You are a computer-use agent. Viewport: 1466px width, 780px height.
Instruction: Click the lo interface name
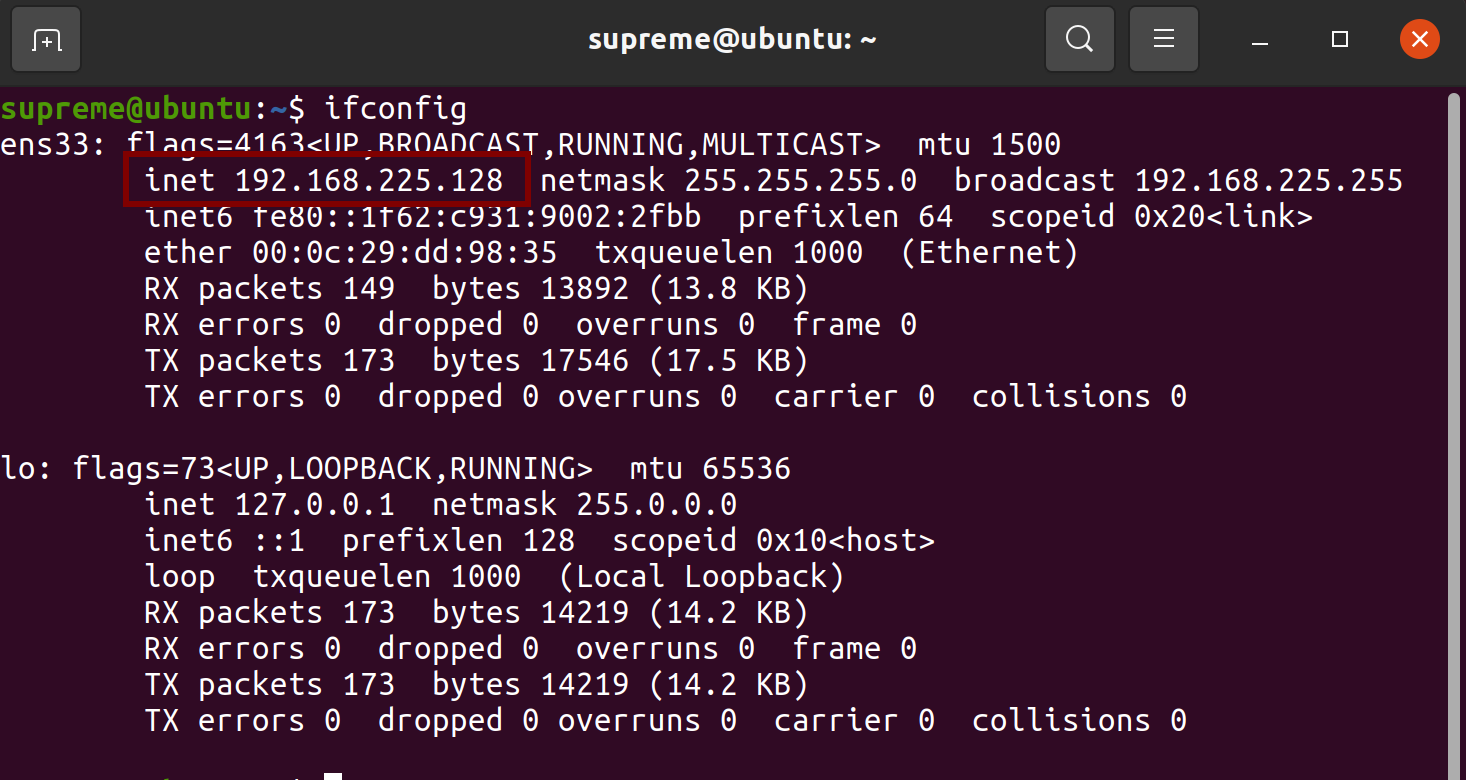coord(18,469)
